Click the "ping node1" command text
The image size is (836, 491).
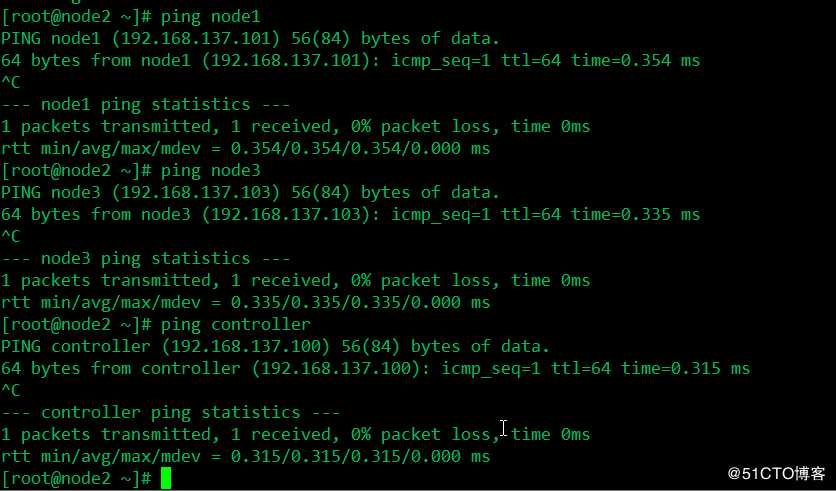point(211,17)
